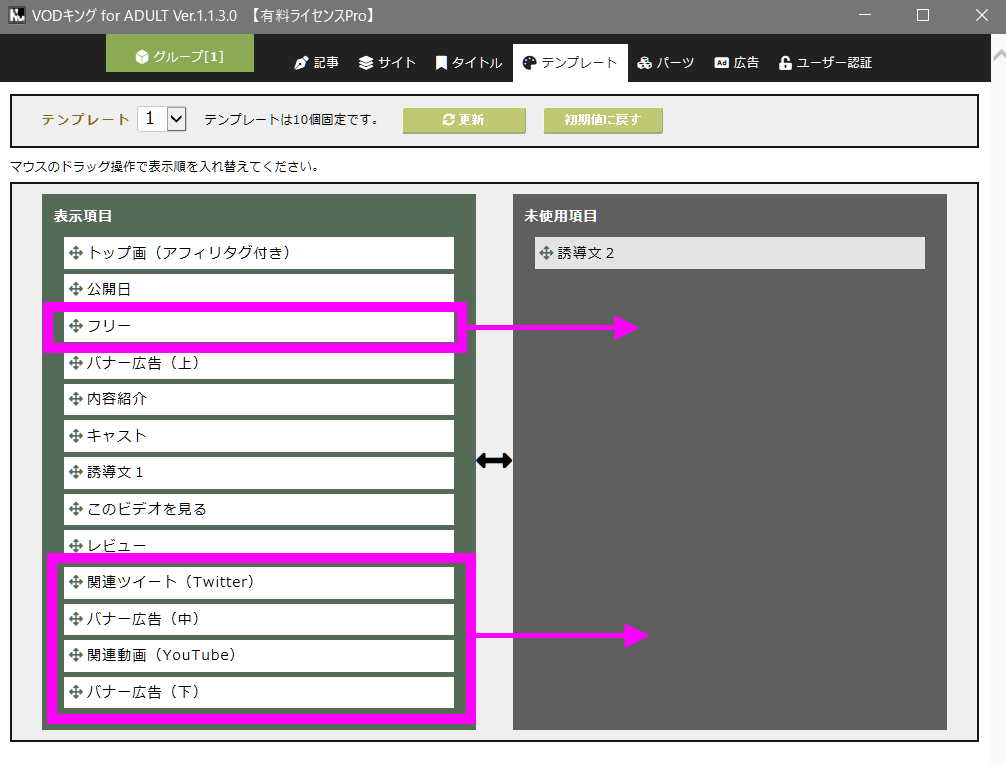Click the move icon beside 内容紹介

click(76, 399)
